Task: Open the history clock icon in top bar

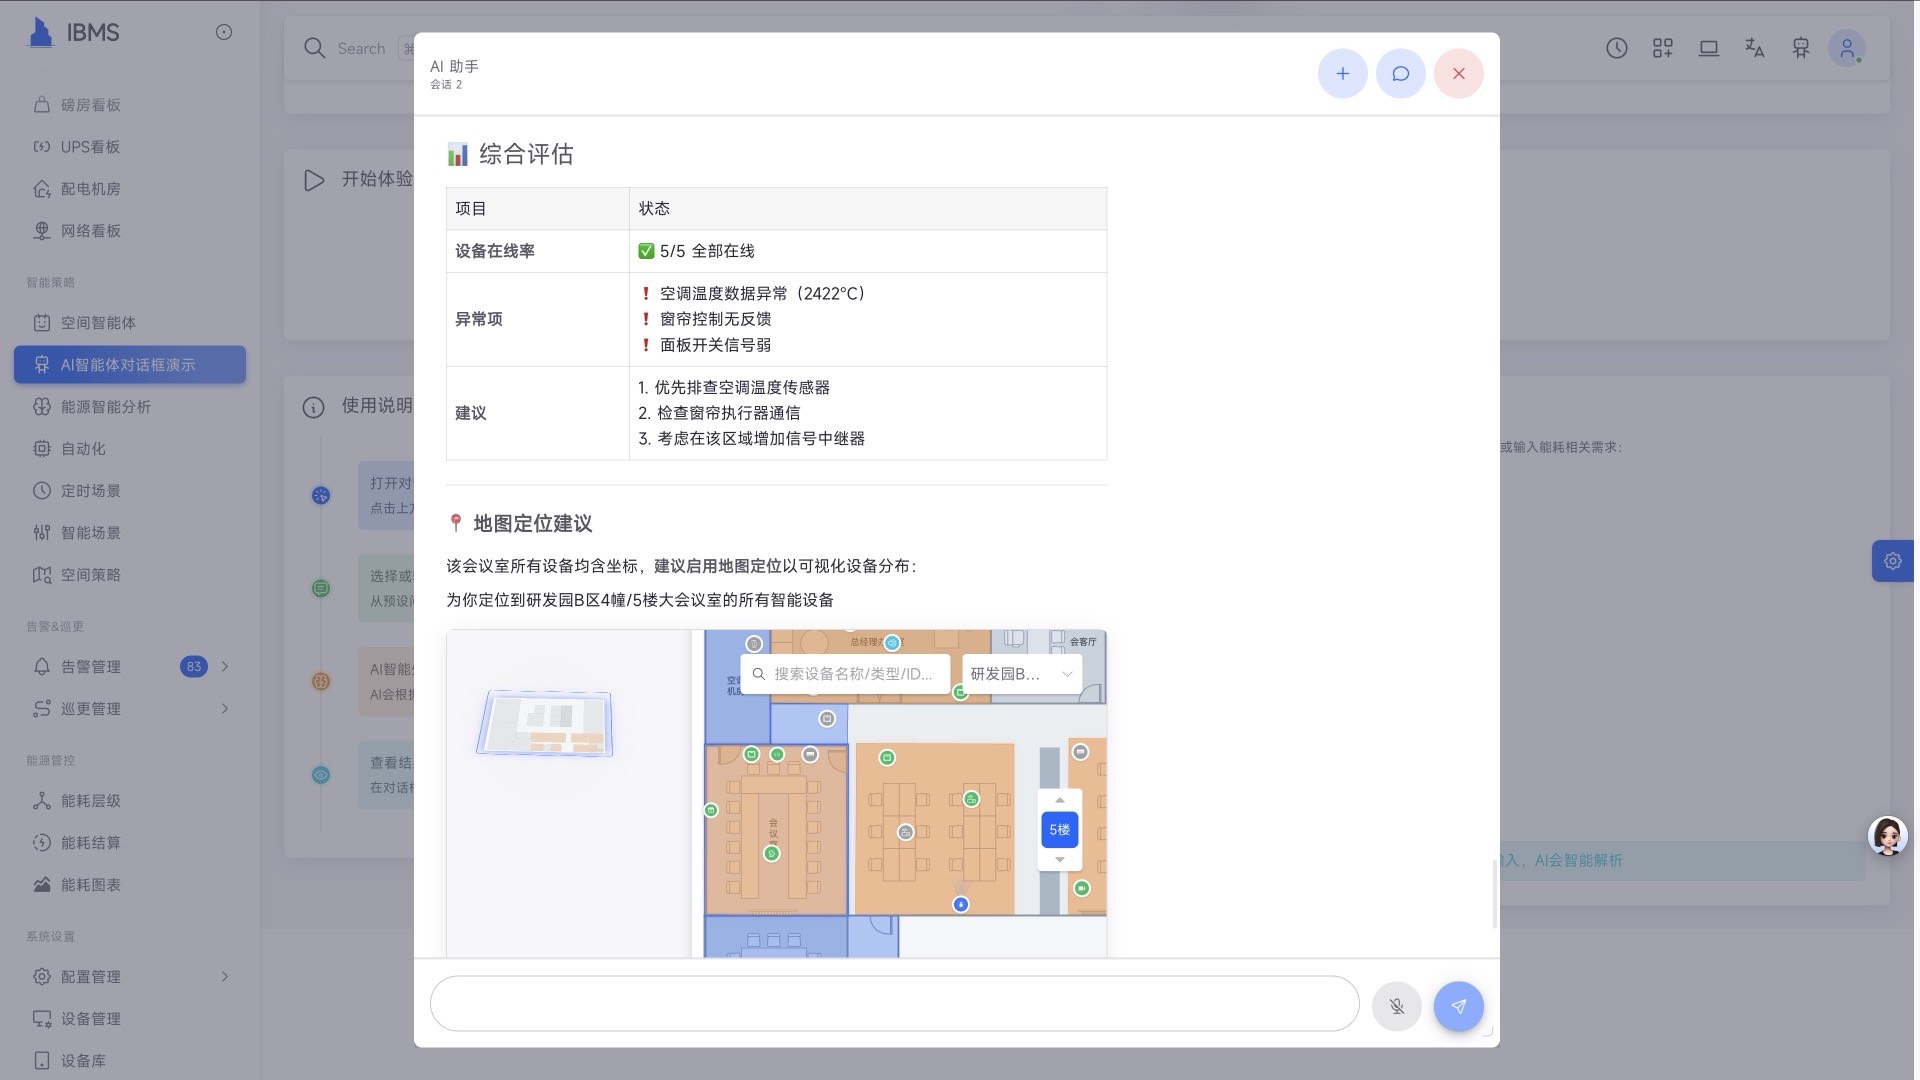Action: coord(1616,47)
